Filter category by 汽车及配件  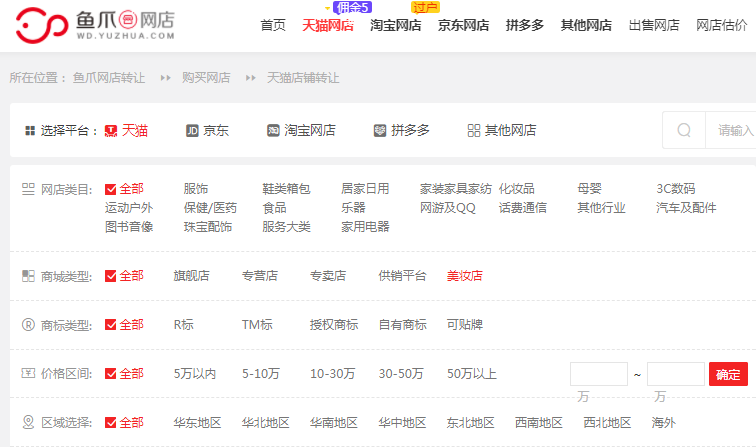coord(686,208)
